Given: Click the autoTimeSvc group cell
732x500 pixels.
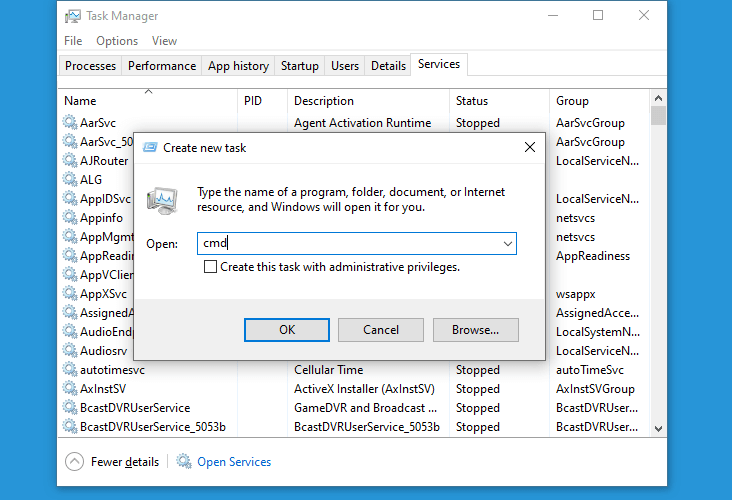Looking at the screenshot, I should coord(590,370).
